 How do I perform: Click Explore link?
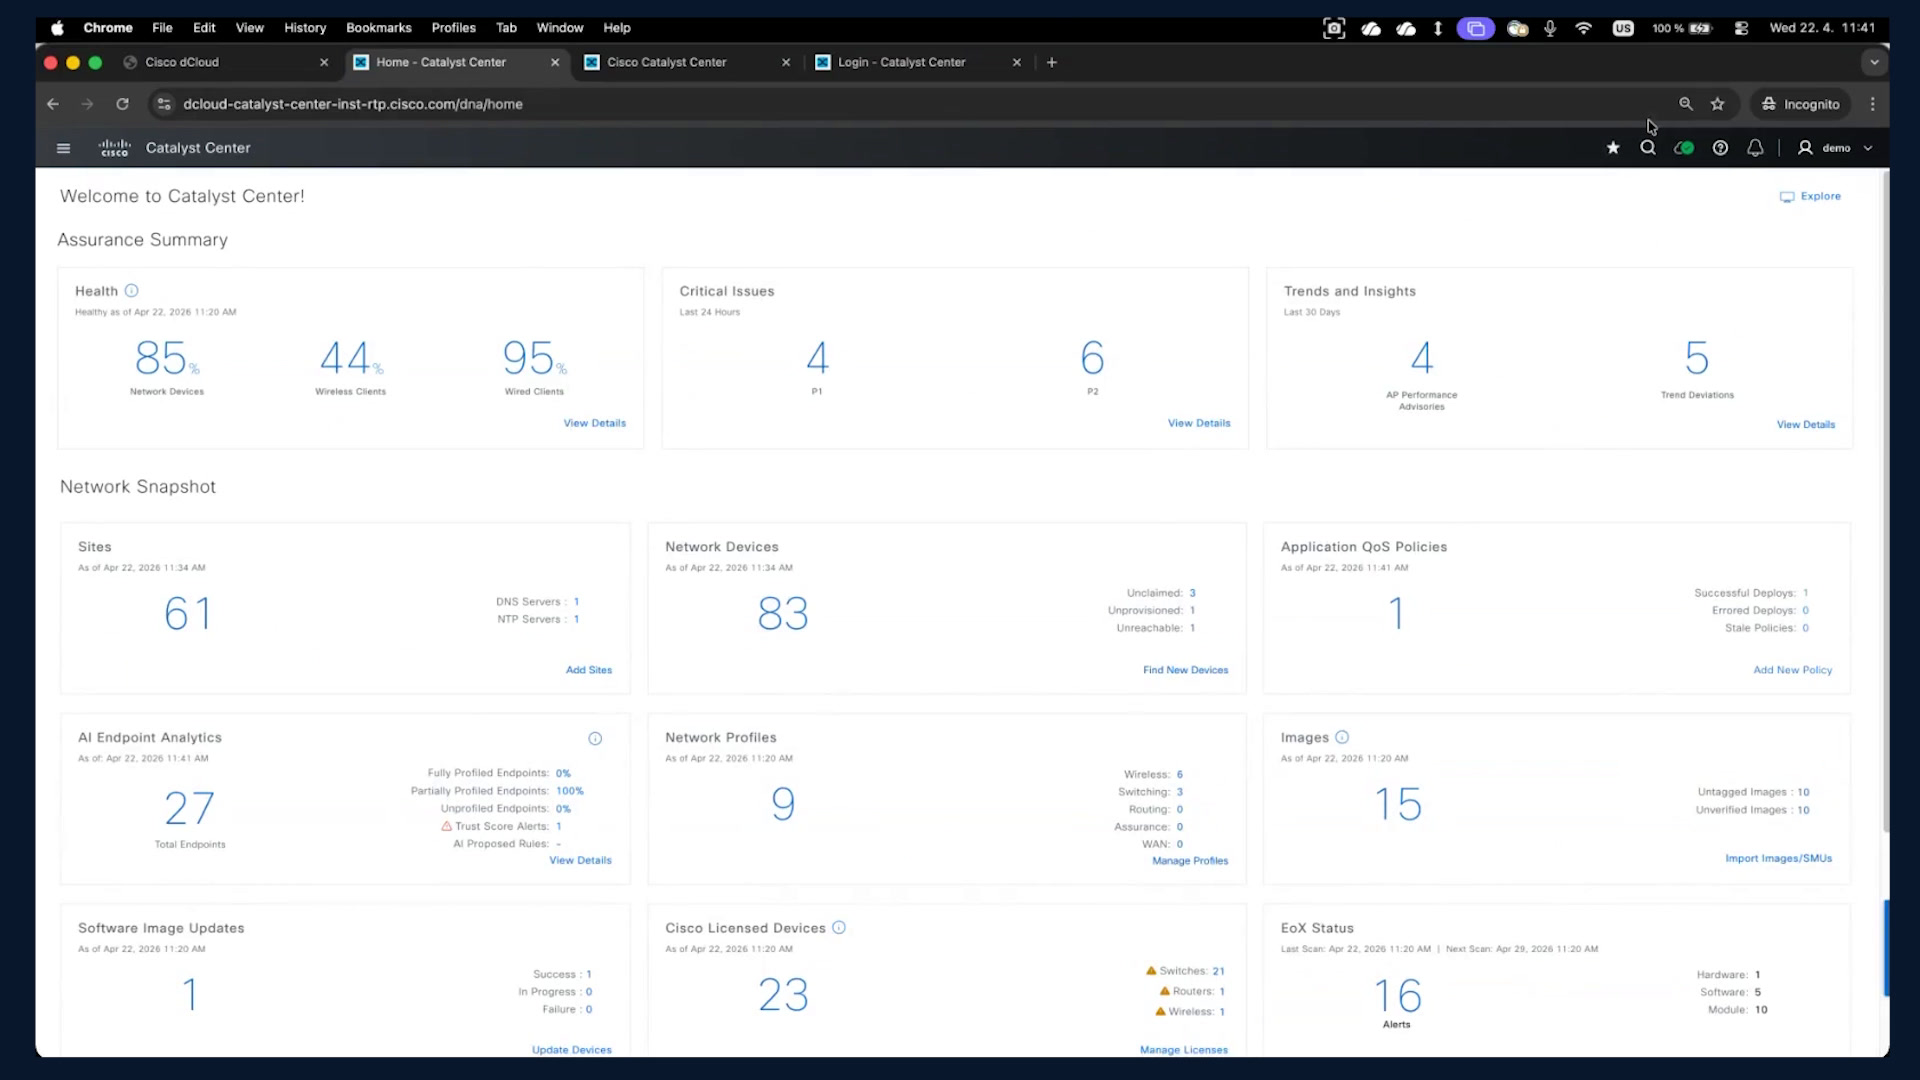pos(1810,196)
